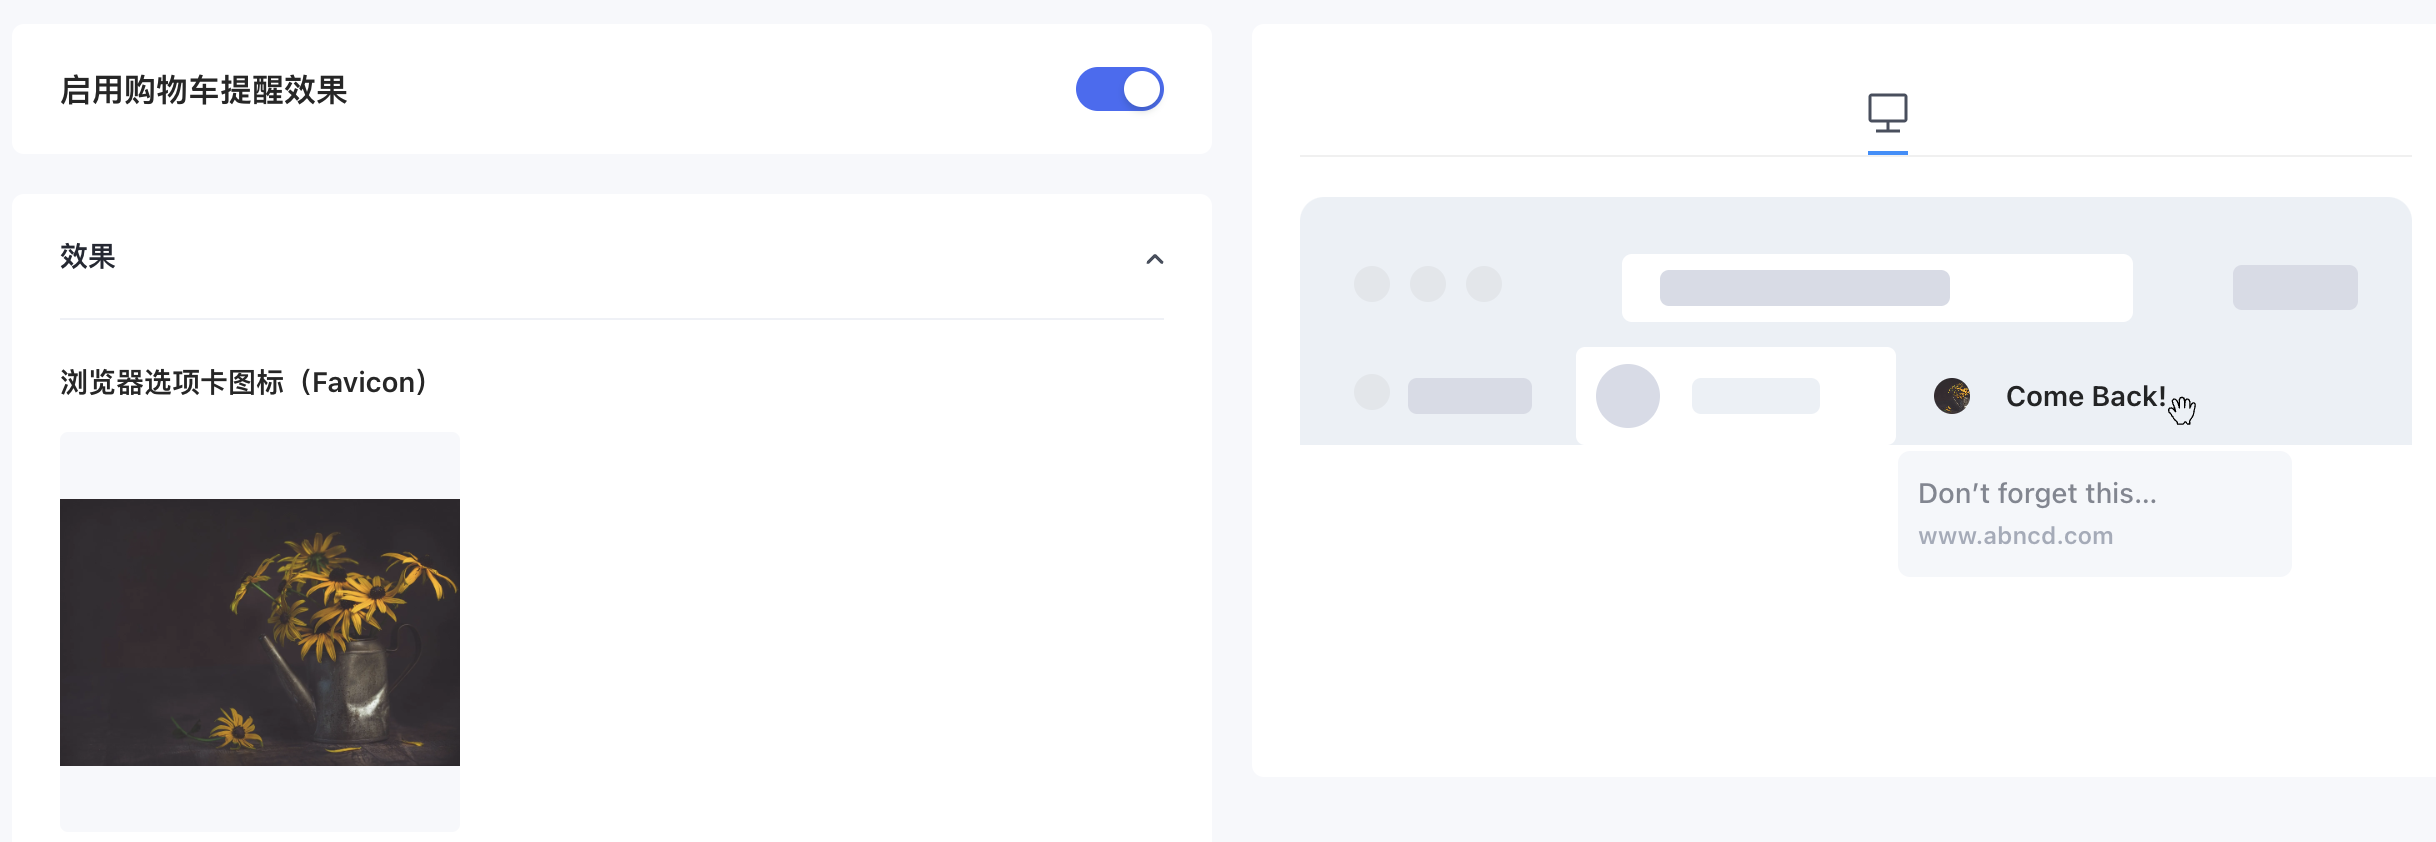Click the flower favicon upload thumbnail
The width and height of the screenshot is (2436, 842).
click(260, 632)
